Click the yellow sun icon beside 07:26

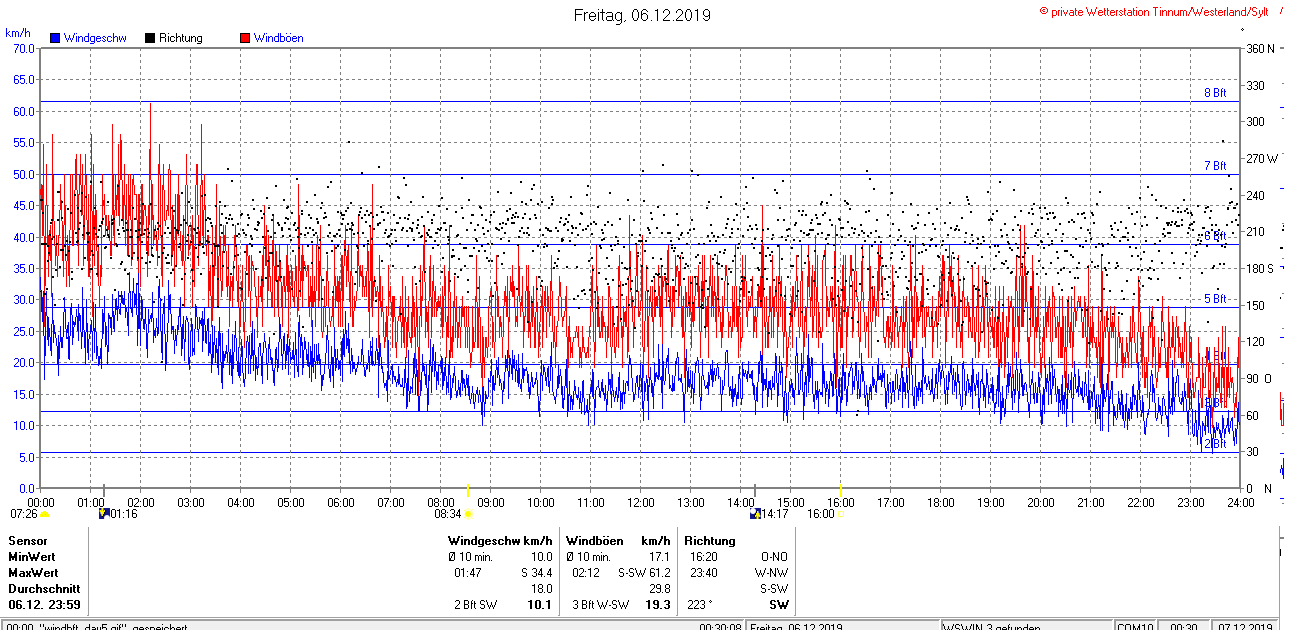click(44, 514)
